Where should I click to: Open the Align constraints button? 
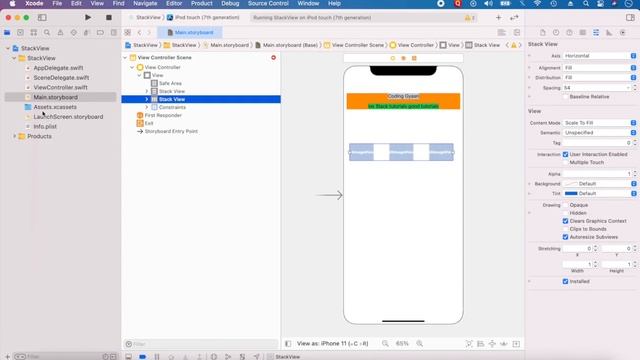(480, 344)
